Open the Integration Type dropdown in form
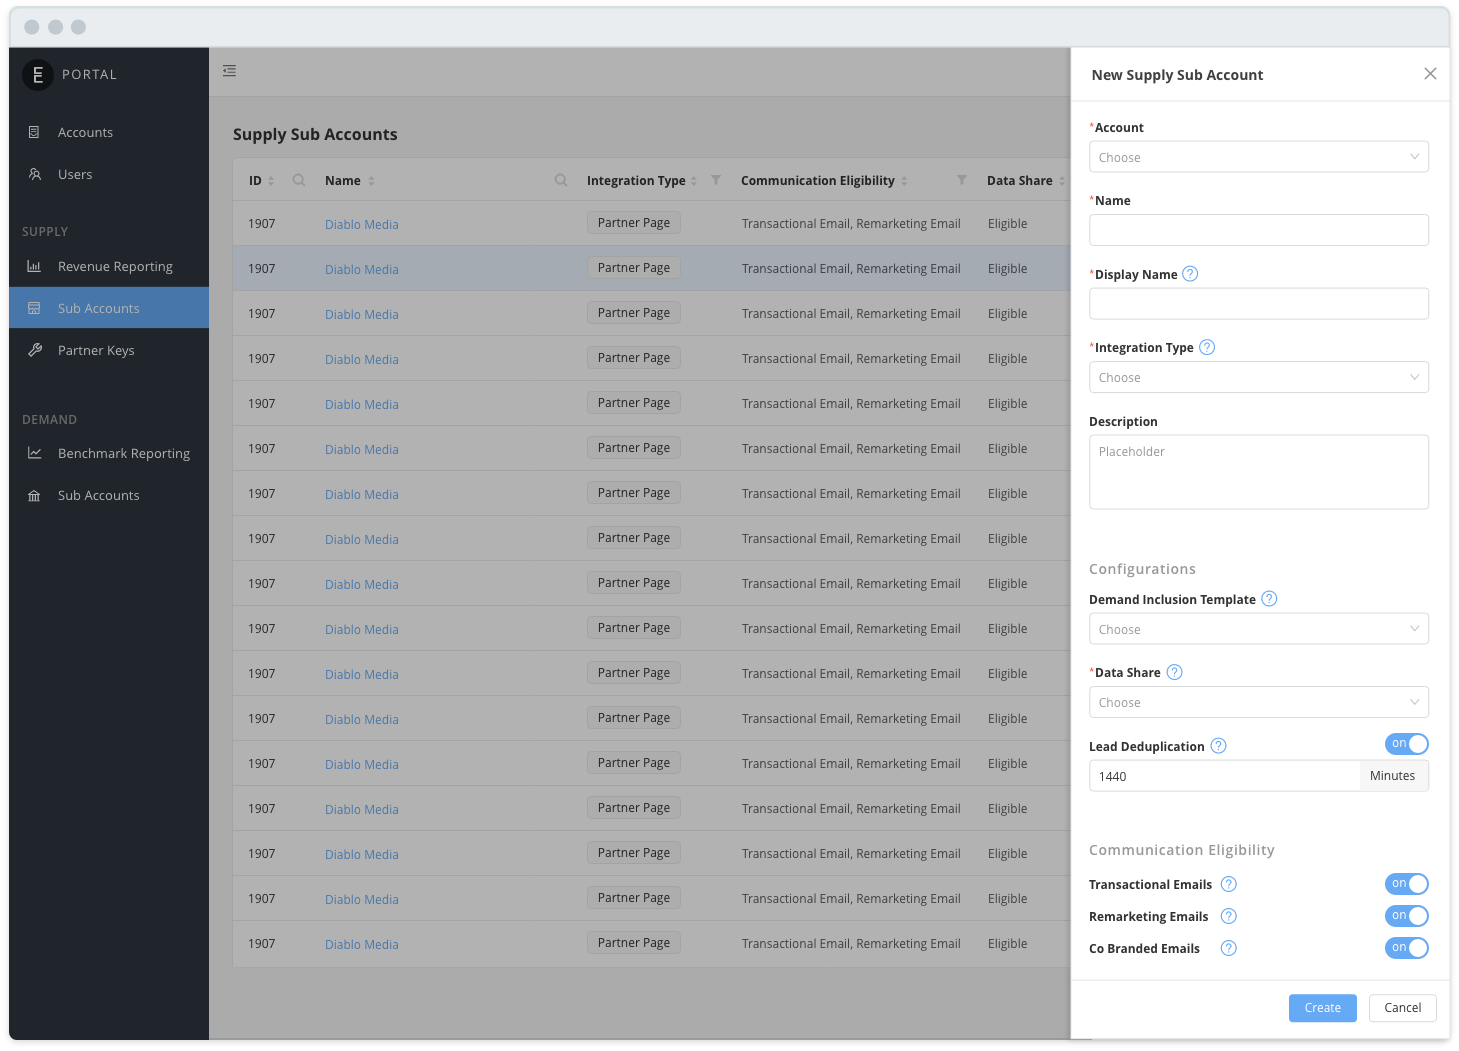 1259,377
